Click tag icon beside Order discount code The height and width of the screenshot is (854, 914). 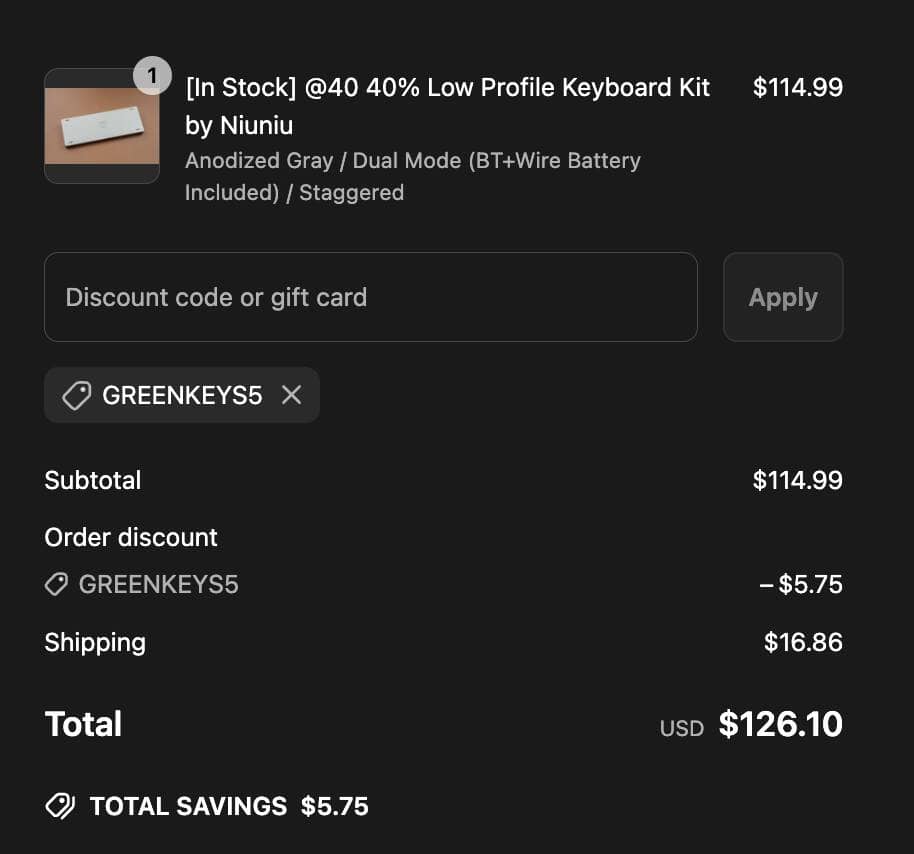click(57, 584)
